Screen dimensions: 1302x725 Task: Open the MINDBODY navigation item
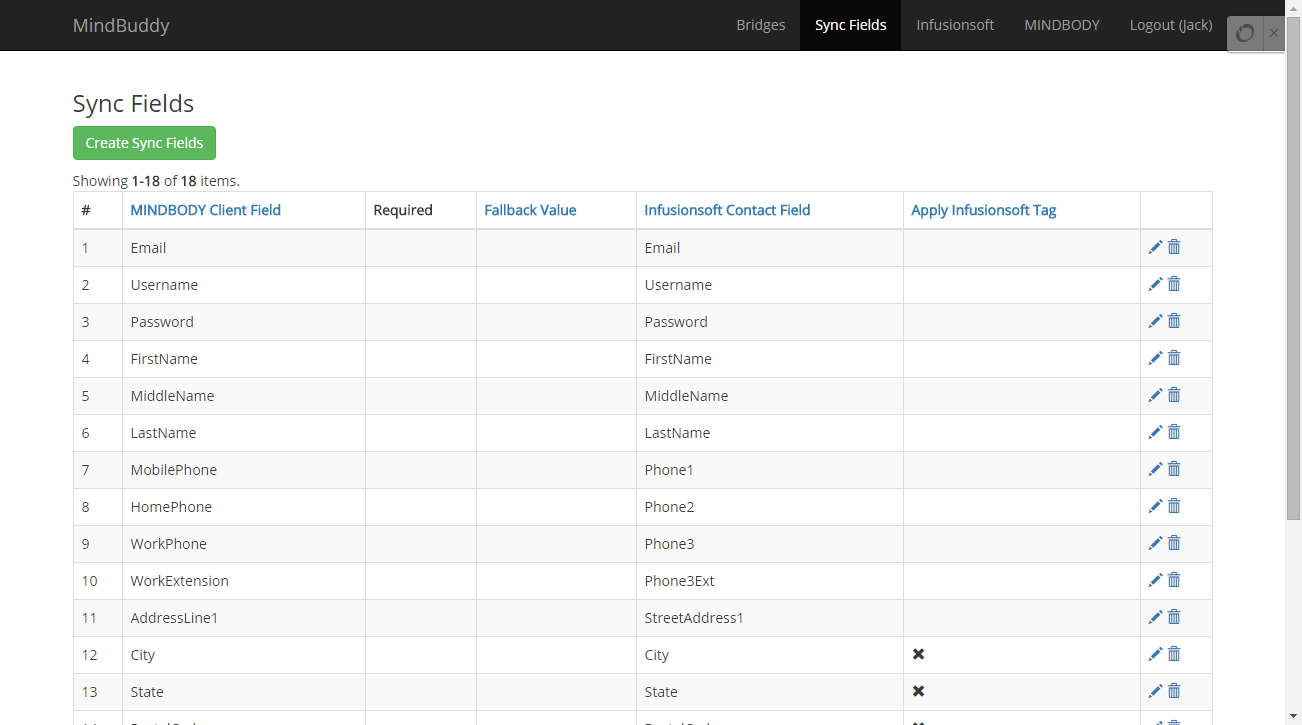[1061, 25]
